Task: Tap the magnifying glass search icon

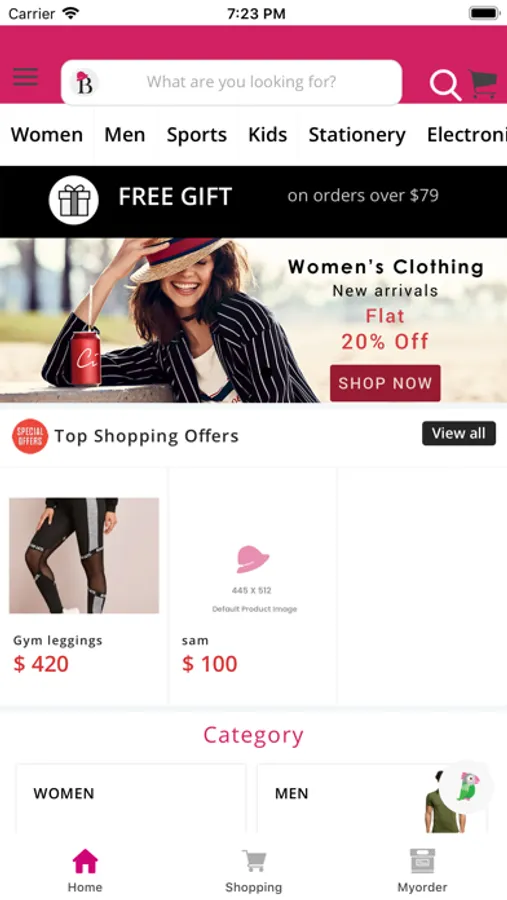Action: click(x=445, y=85)
